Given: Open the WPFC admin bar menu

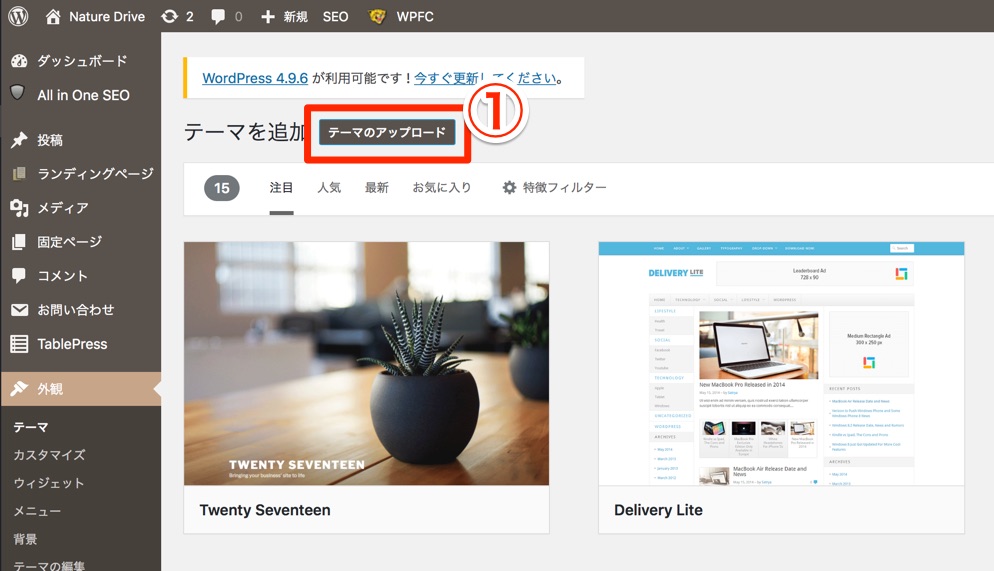Looking at the screenshot, I should click(x=415, y=16).
